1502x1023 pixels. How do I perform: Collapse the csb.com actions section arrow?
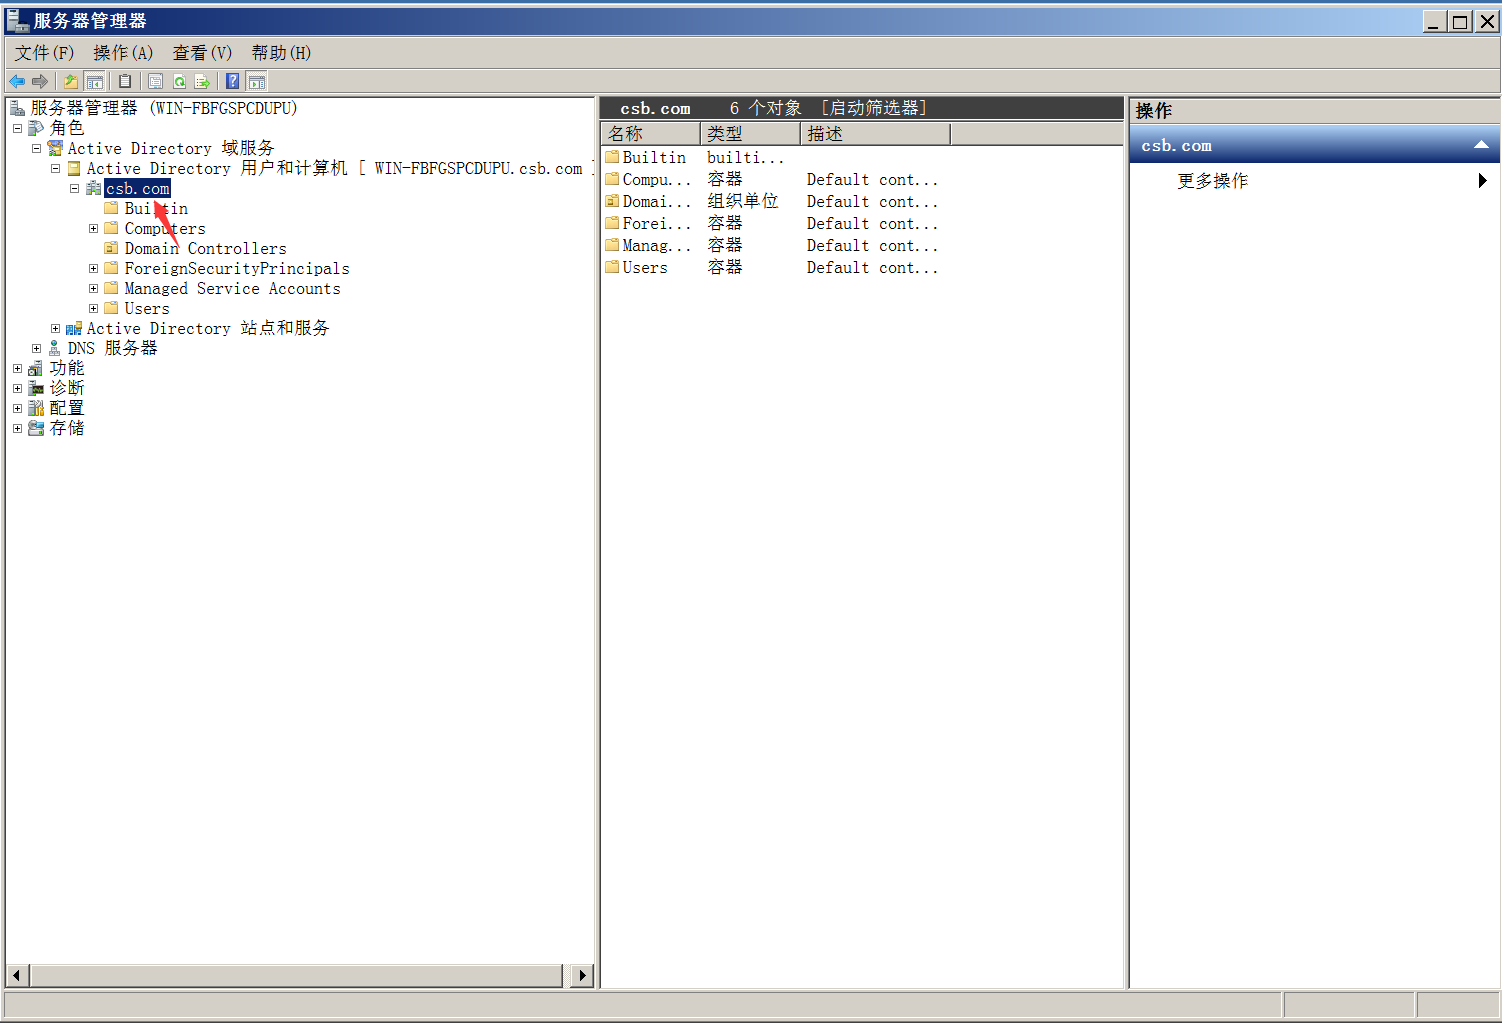tap(1481, 146)
